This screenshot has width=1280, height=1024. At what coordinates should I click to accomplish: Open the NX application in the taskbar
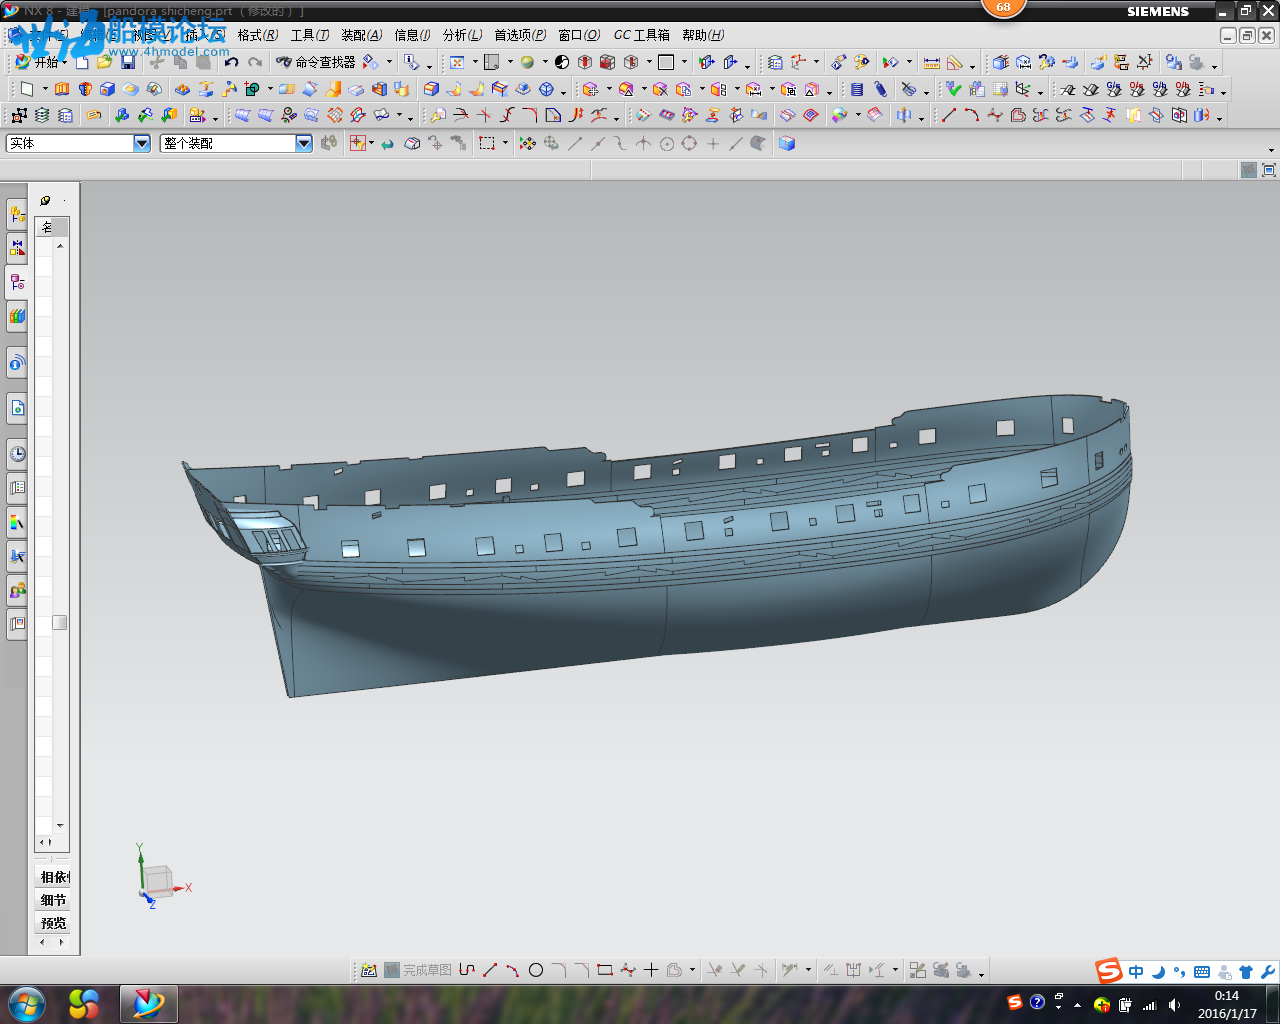148,1003
